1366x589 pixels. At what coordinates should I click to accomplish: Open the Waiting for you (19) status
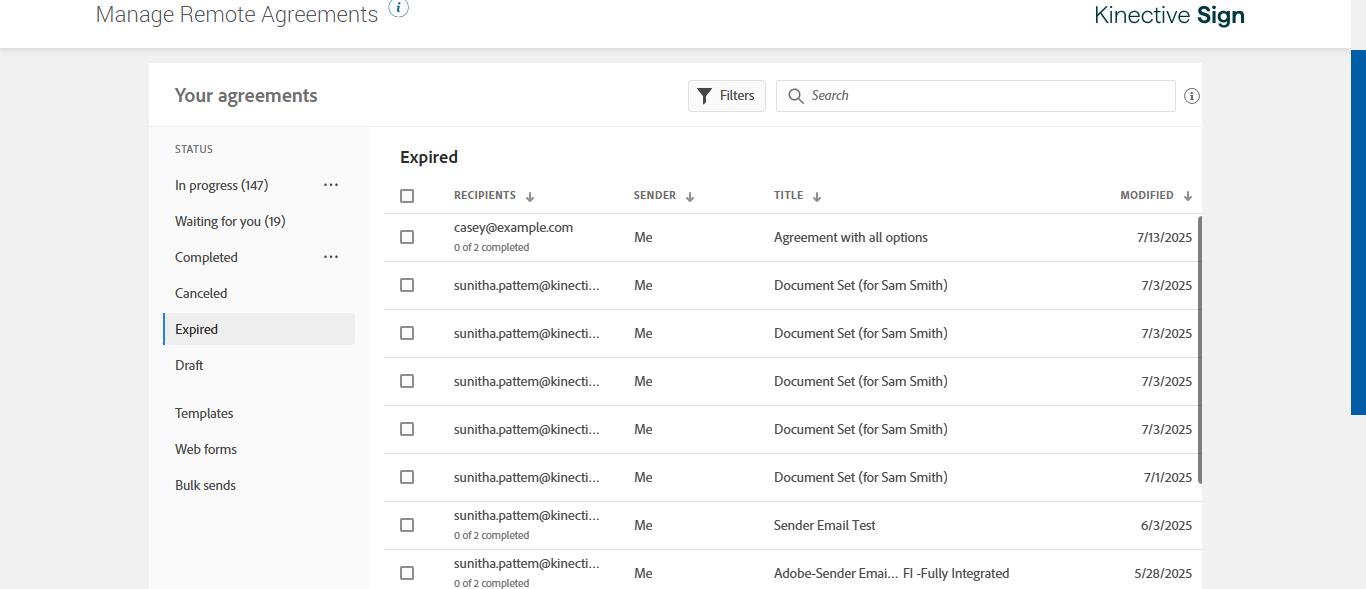pyautogui.click(x=231, y=221)
